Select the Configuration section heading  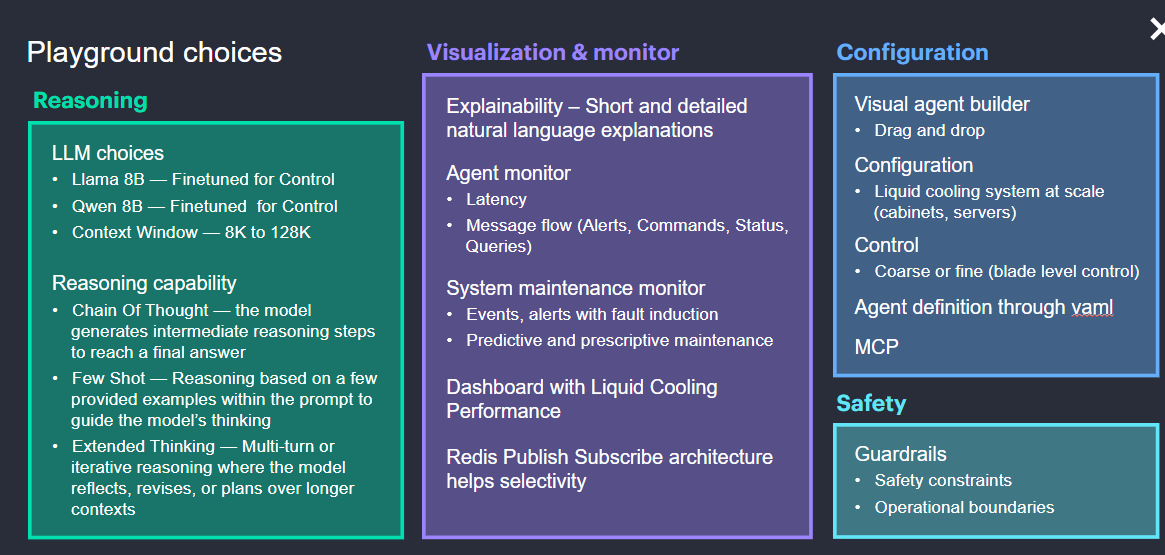[x=912, y=52]
